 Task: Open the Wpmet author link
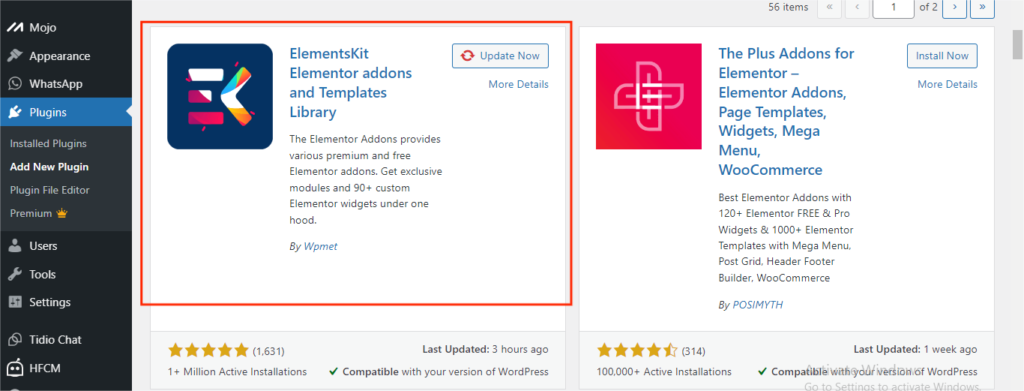(321, 247)
